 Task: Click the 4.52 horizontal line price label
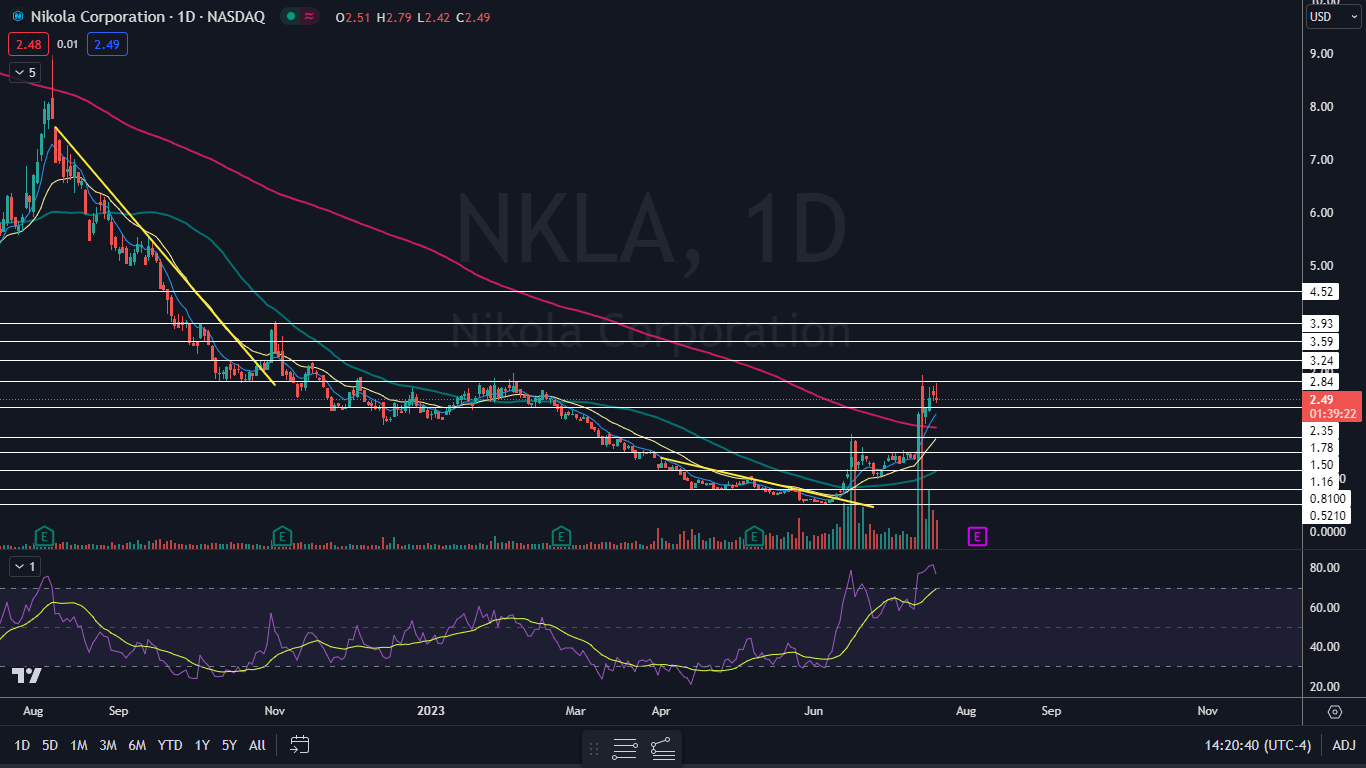(1320, 292)
